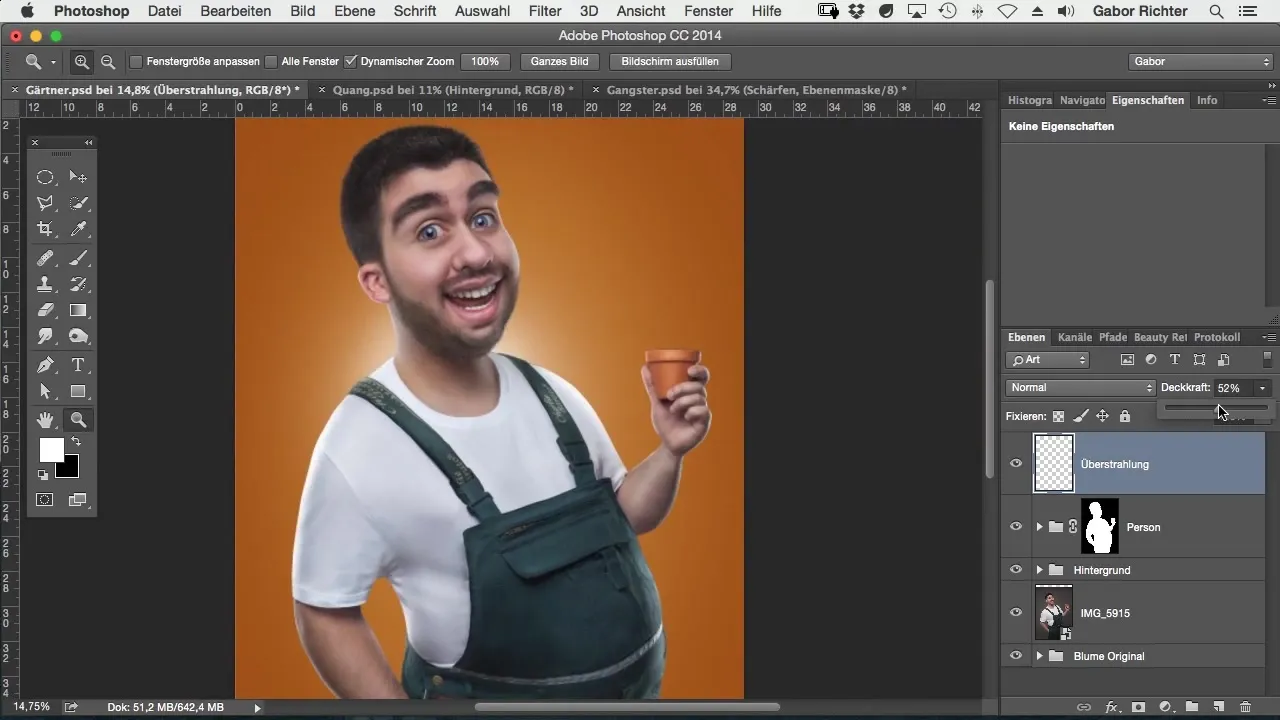Select the Pen tool
This screenshot has height=720, width=1280.
[45, 365]
